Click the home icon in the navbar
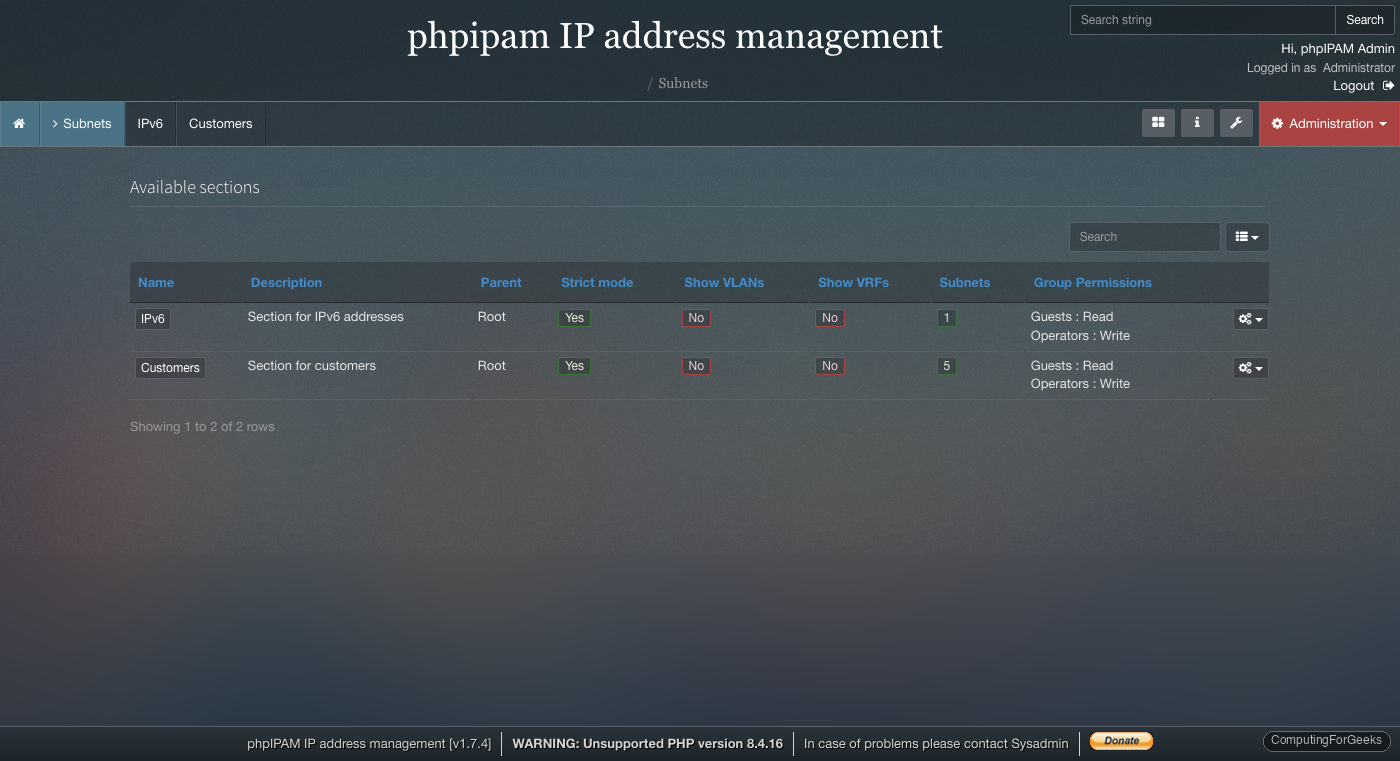The width and height of the screenshot is (1400, 761). (x=19, y=123)
